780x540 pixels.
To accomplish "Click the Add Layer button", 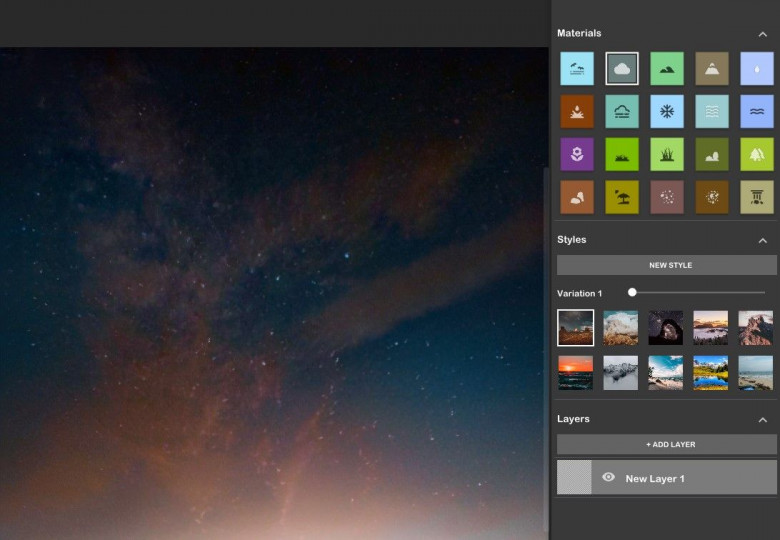I will (x=666, y=444).
